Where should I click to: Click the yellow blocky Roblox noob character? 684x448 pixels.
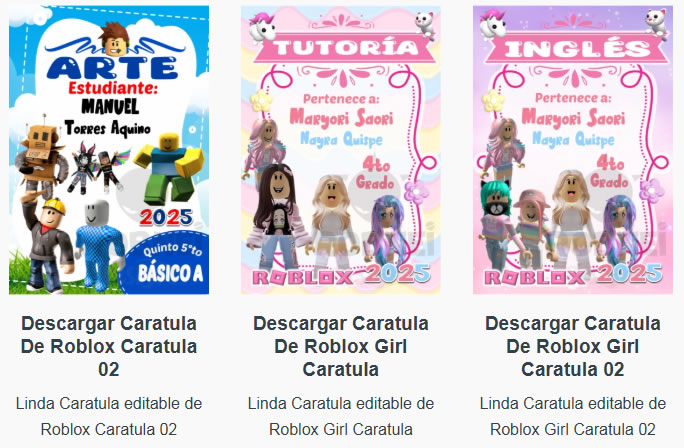pos(170,168)
